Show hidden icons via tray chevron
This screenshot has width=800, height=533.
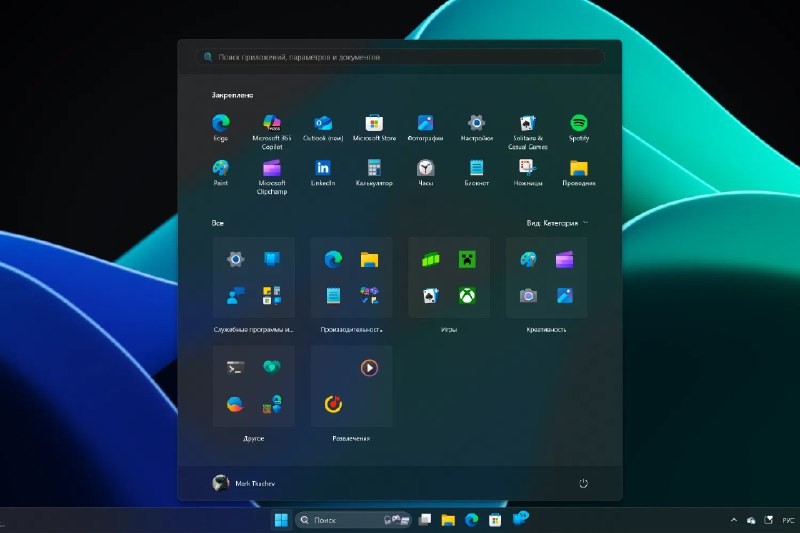click(734, 520)
